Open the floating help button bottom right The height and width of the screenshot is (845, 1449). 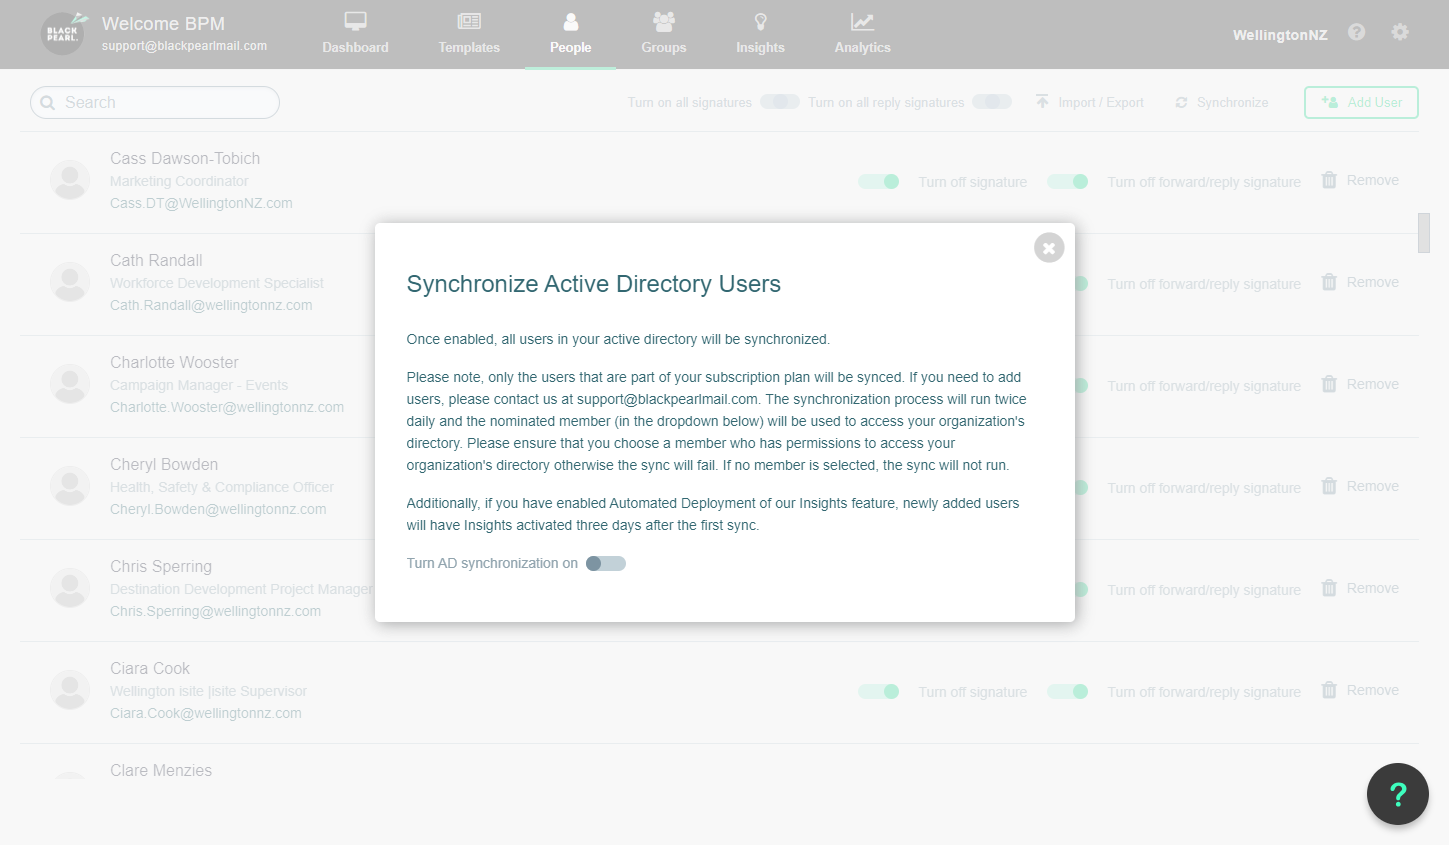coord(1397,793)
